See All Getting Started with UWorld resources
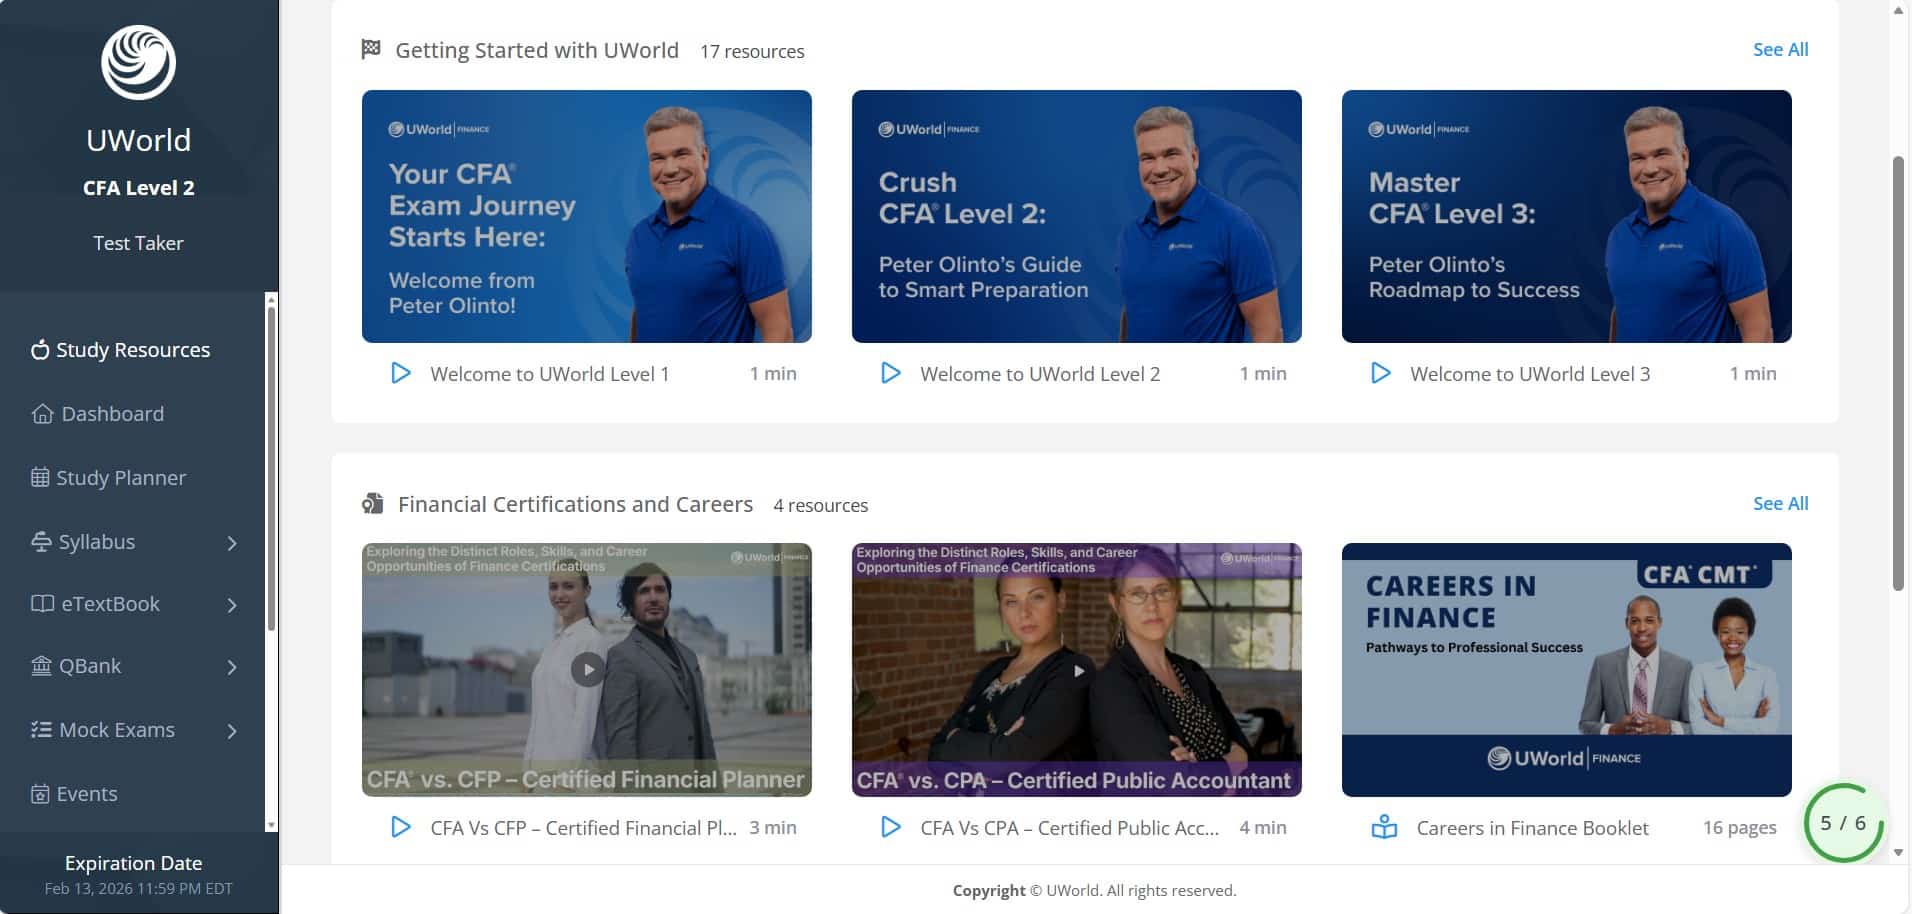The width and height of the screenshot is (1912, 914). [1780, 50]
